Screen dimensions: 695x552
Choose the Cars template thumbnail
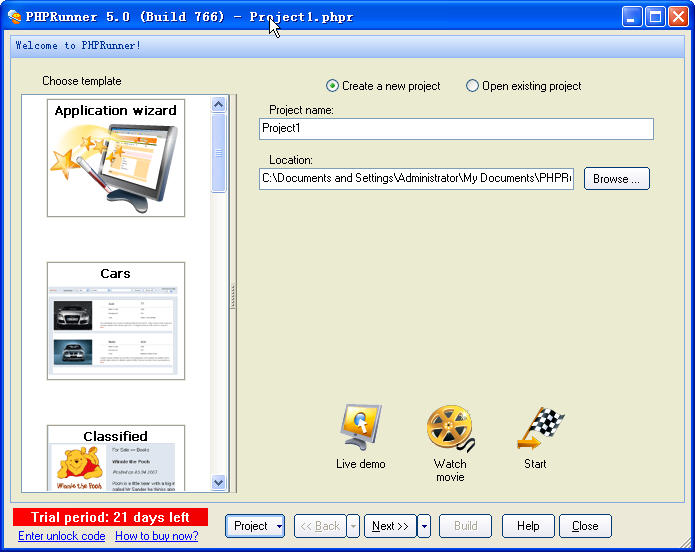116,321
